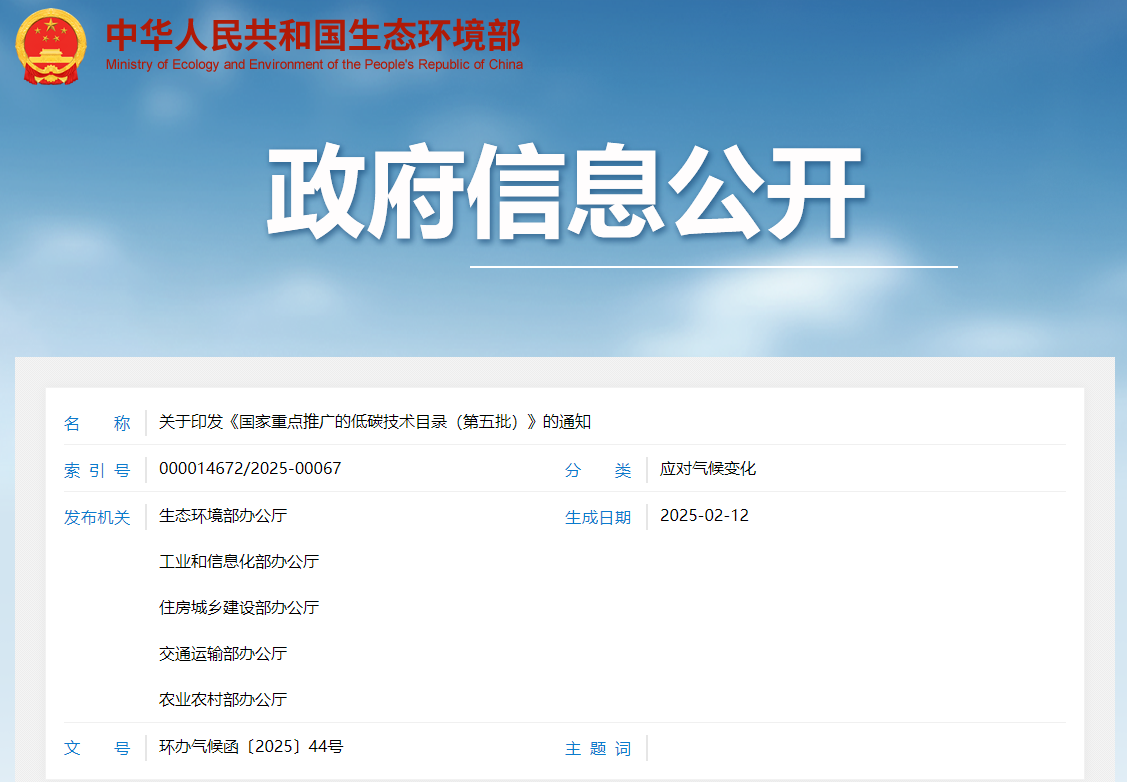Viewport: 1127px width, 782px height.
Task: Select the document title 关于印发《国家重点推广的低碳技术目录（第五批）》的通知
Action: click(x=374, y=422)
